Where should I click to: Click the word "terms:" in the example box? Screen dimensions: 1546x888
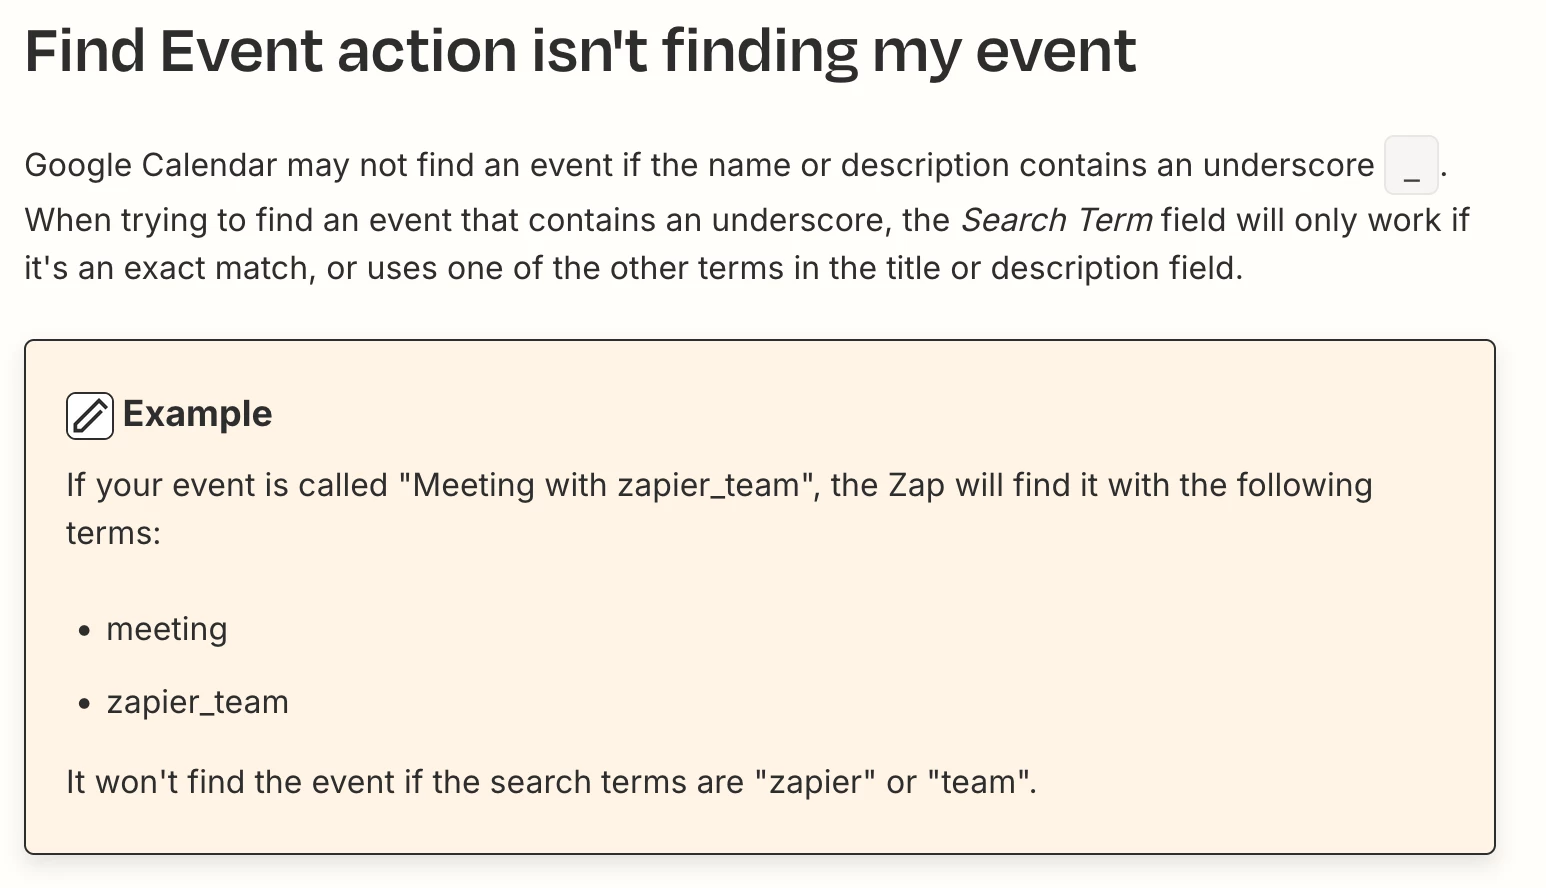[x=113, y=533]
